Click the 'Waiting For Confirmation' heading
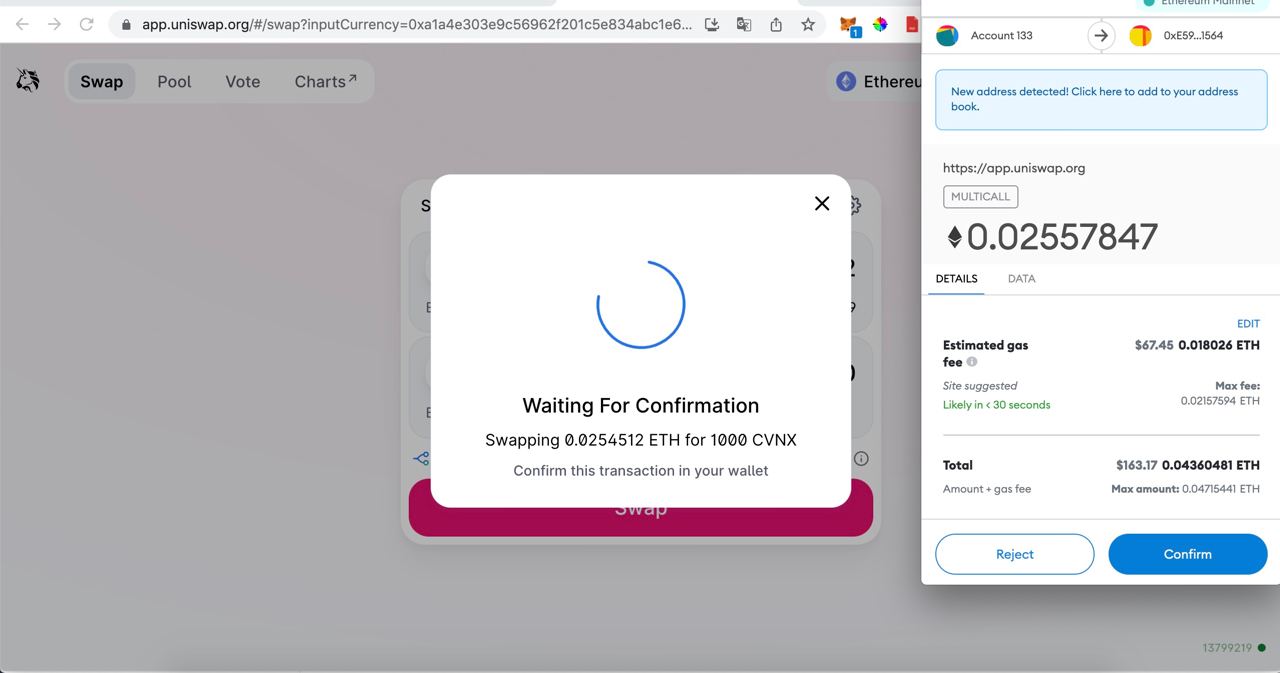This screenshot has height=673, width=1280. (x=641, y=405)
